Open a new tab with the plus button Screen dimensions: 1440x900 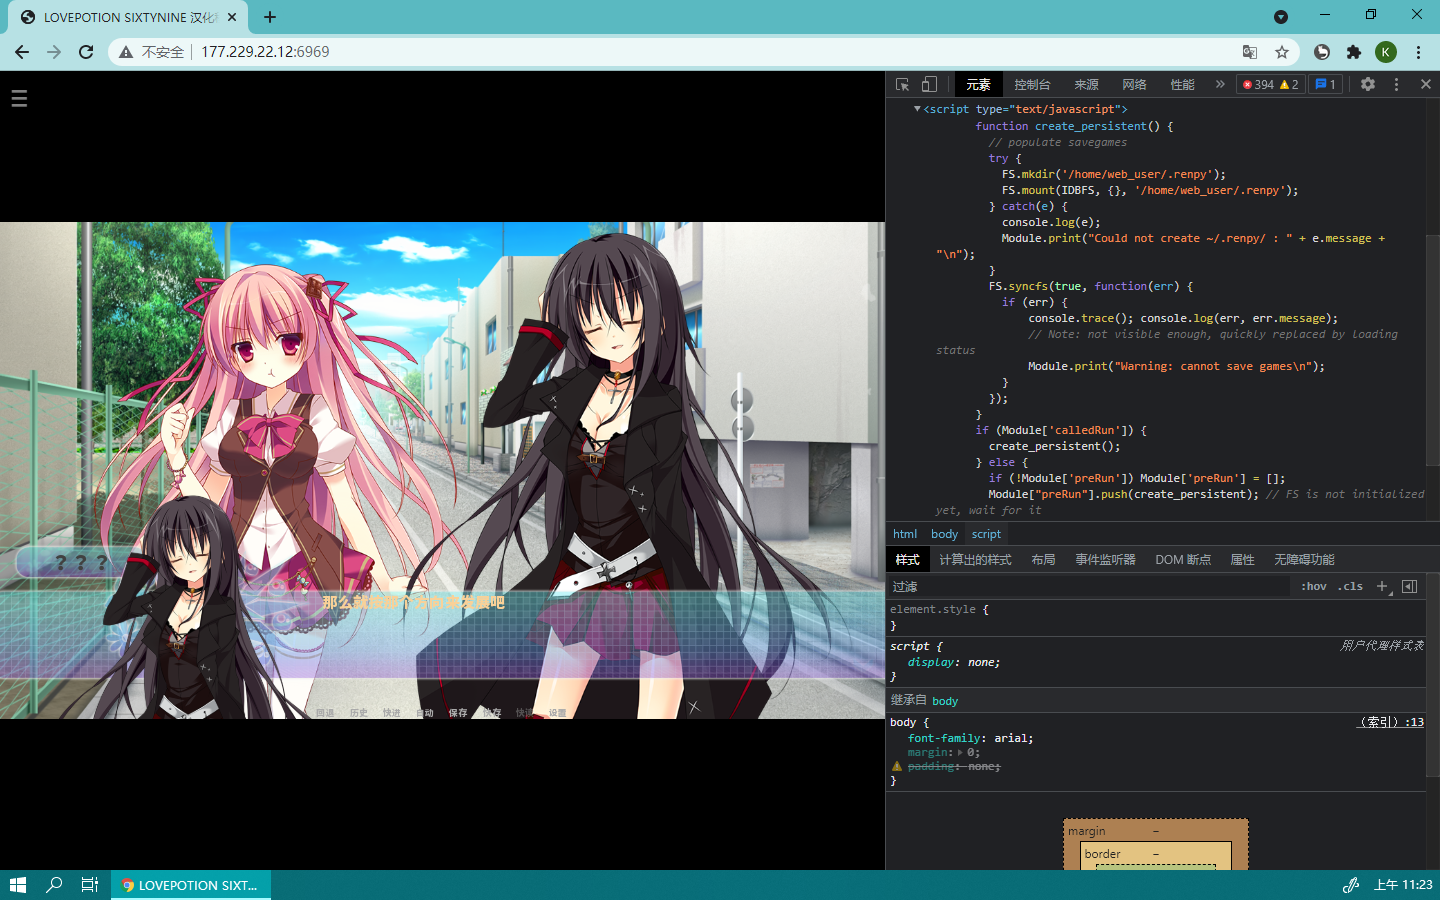pyautogui.click(x=270, y=17)
